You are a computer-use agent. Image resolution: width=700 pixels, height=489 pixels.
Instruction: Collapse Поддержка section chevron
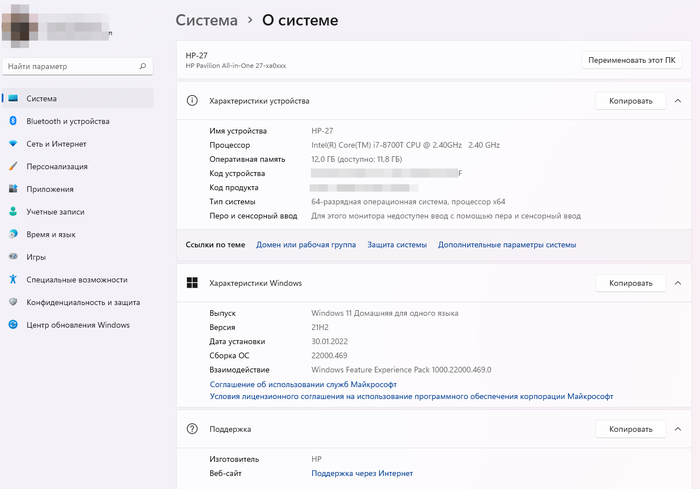tap(678, 429)
